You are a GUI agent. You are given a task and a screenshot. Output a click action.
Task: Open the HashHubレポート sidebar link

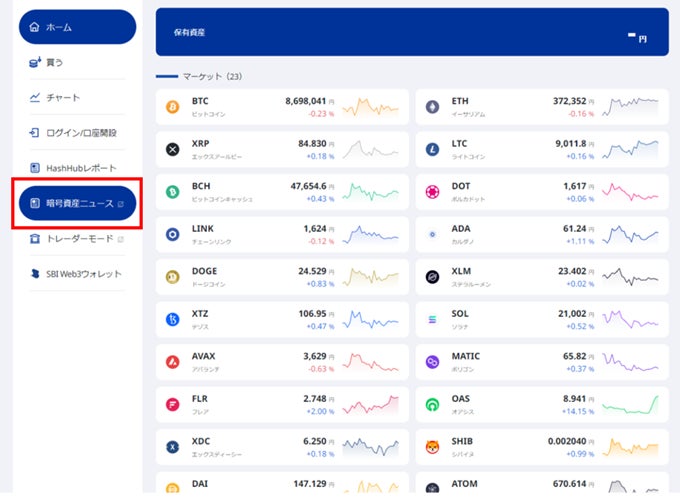[x=77, y=167]
